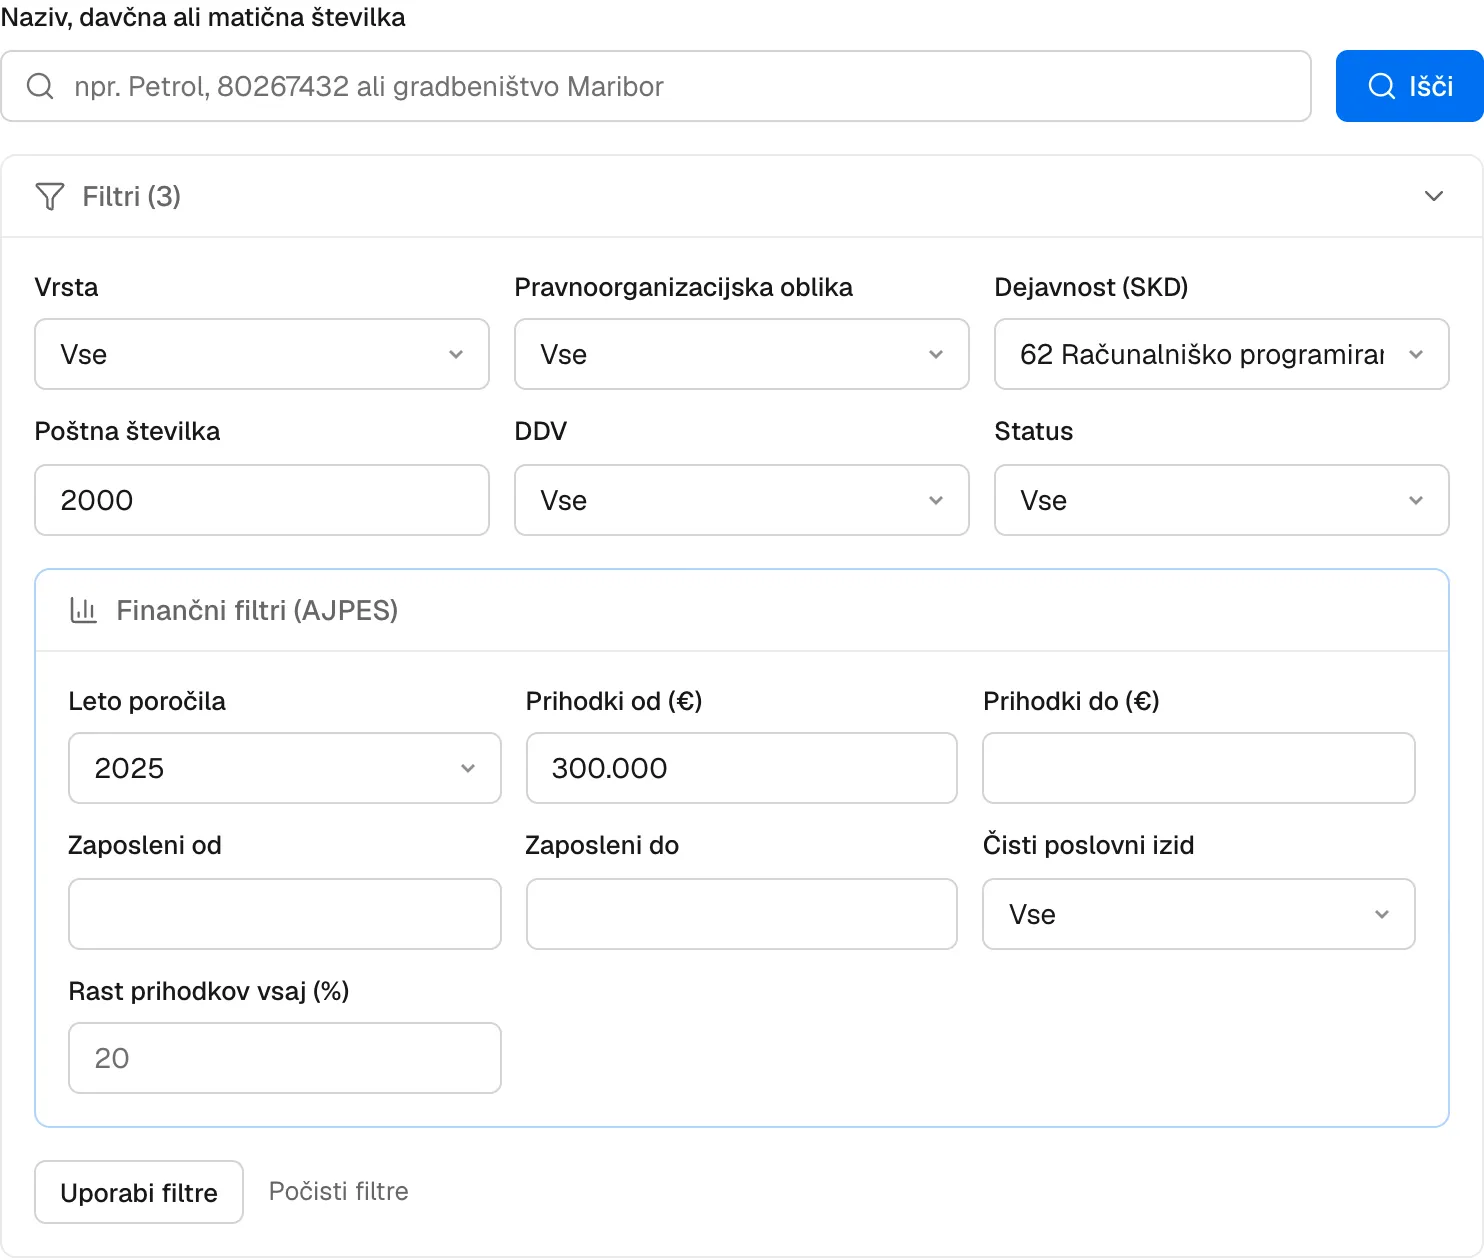Click the magnifier icon in search field
This screenshot has height=1260, width=1484.
click(x=40, y=86)
